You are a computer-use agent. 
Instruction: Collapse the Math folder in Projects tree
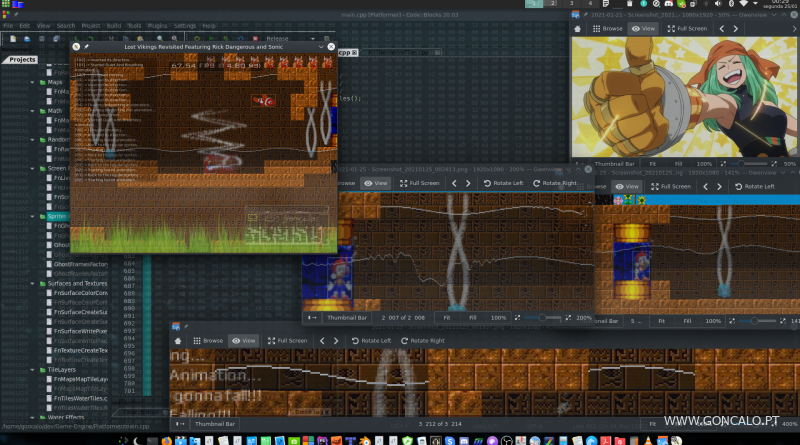pos(33,111)
